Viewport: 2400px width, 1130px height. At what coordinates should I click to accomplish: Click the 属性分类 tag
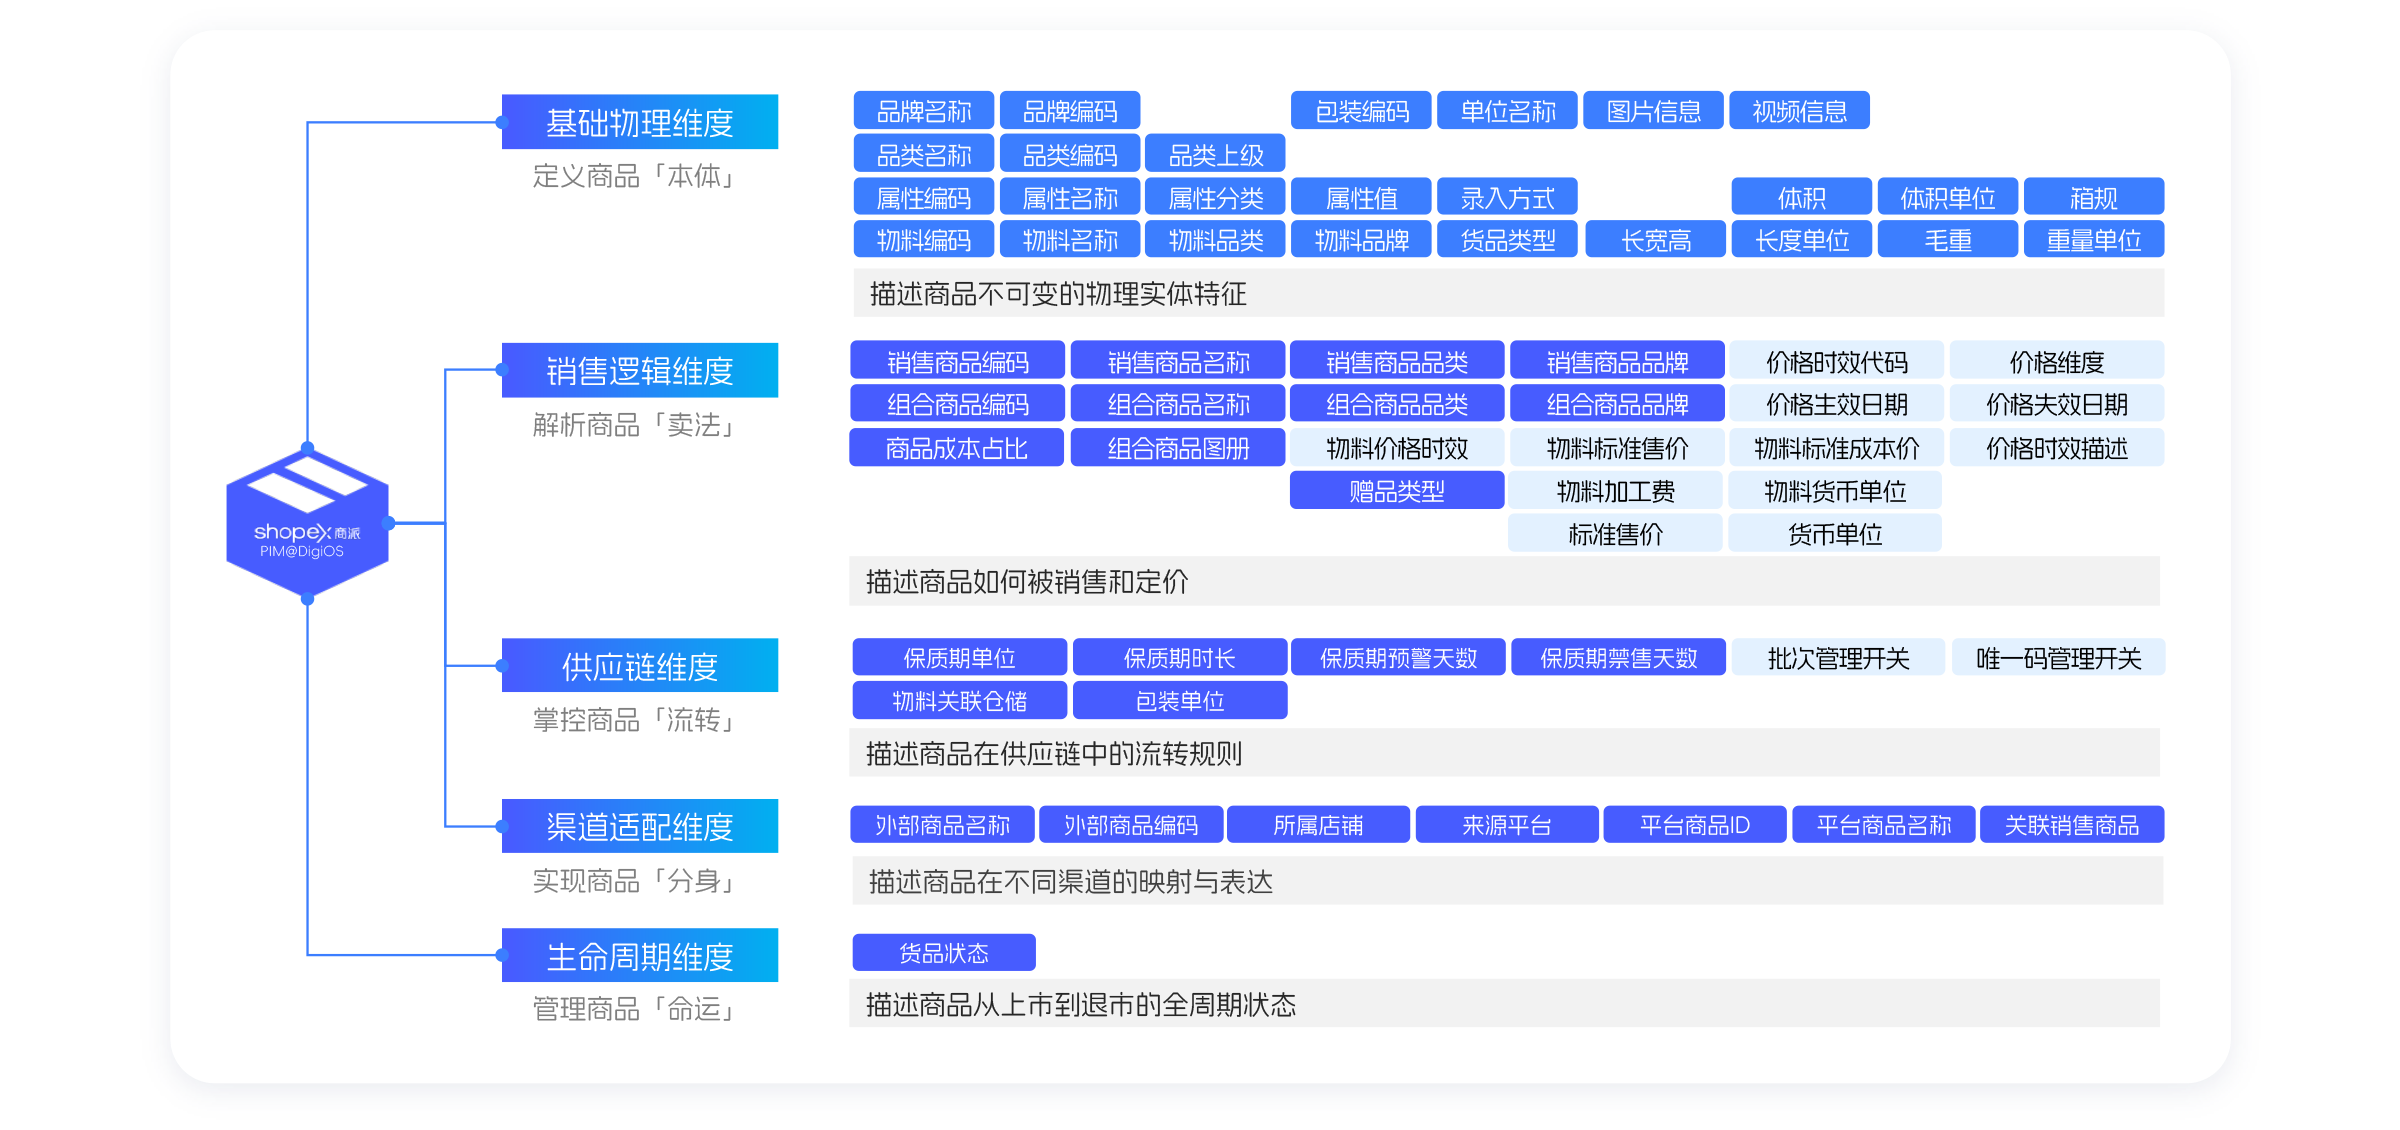[1215, 197]
